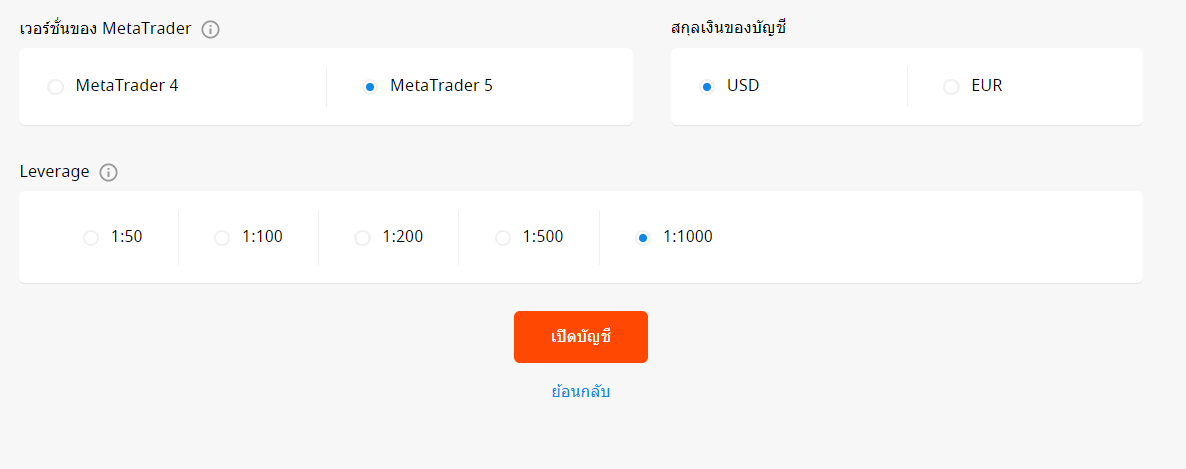The image size is (1186, 469).
Task: Select the 1:500 leverage radio circle
Action: click(x=502, y=238)
